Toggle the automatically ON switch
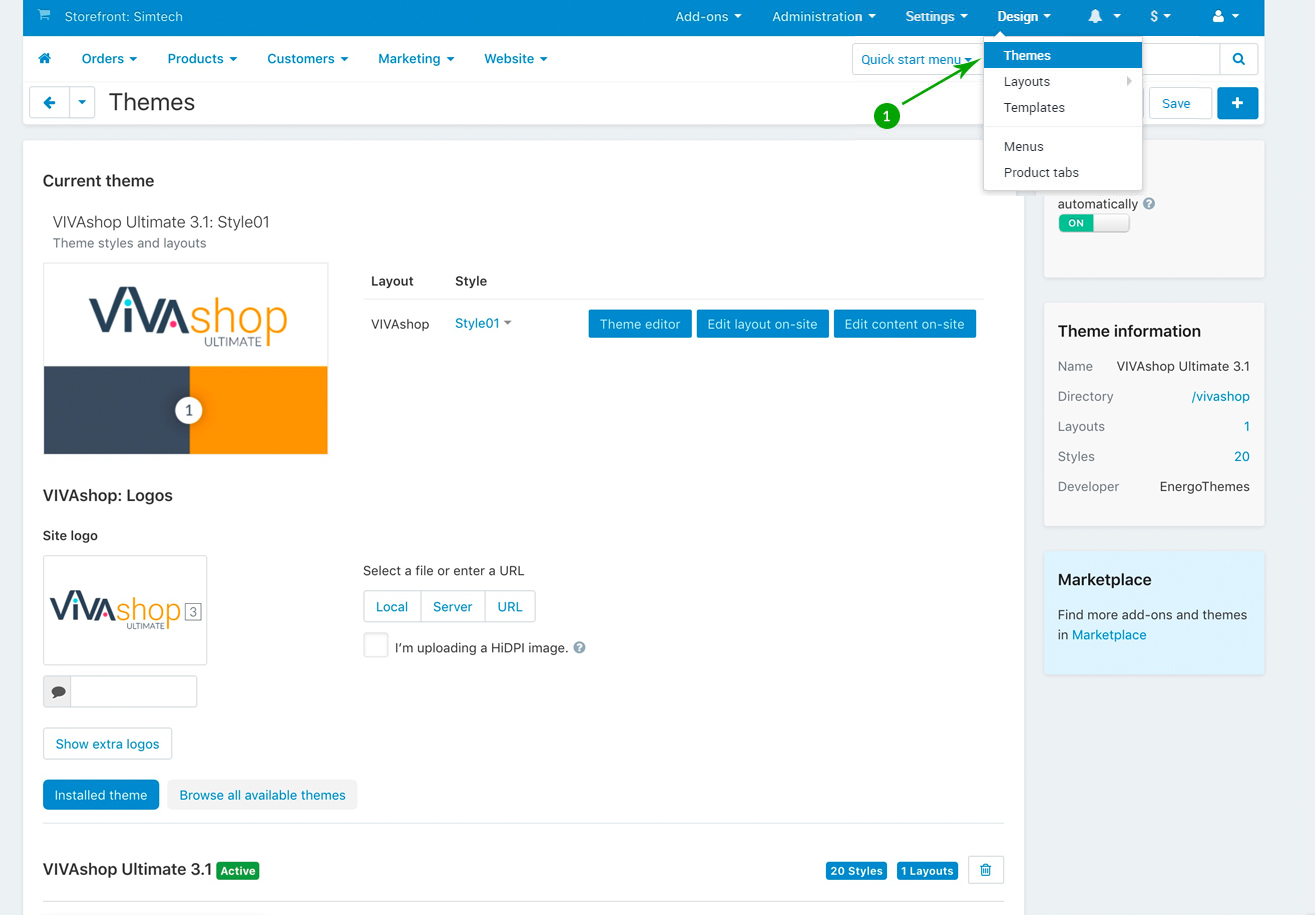This screenshot has width=1315, height=915. coord(1094,223)
